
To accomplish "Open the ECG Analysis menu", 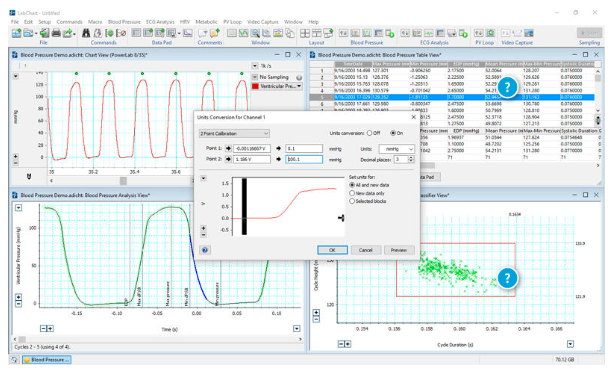I will [160, 22].
